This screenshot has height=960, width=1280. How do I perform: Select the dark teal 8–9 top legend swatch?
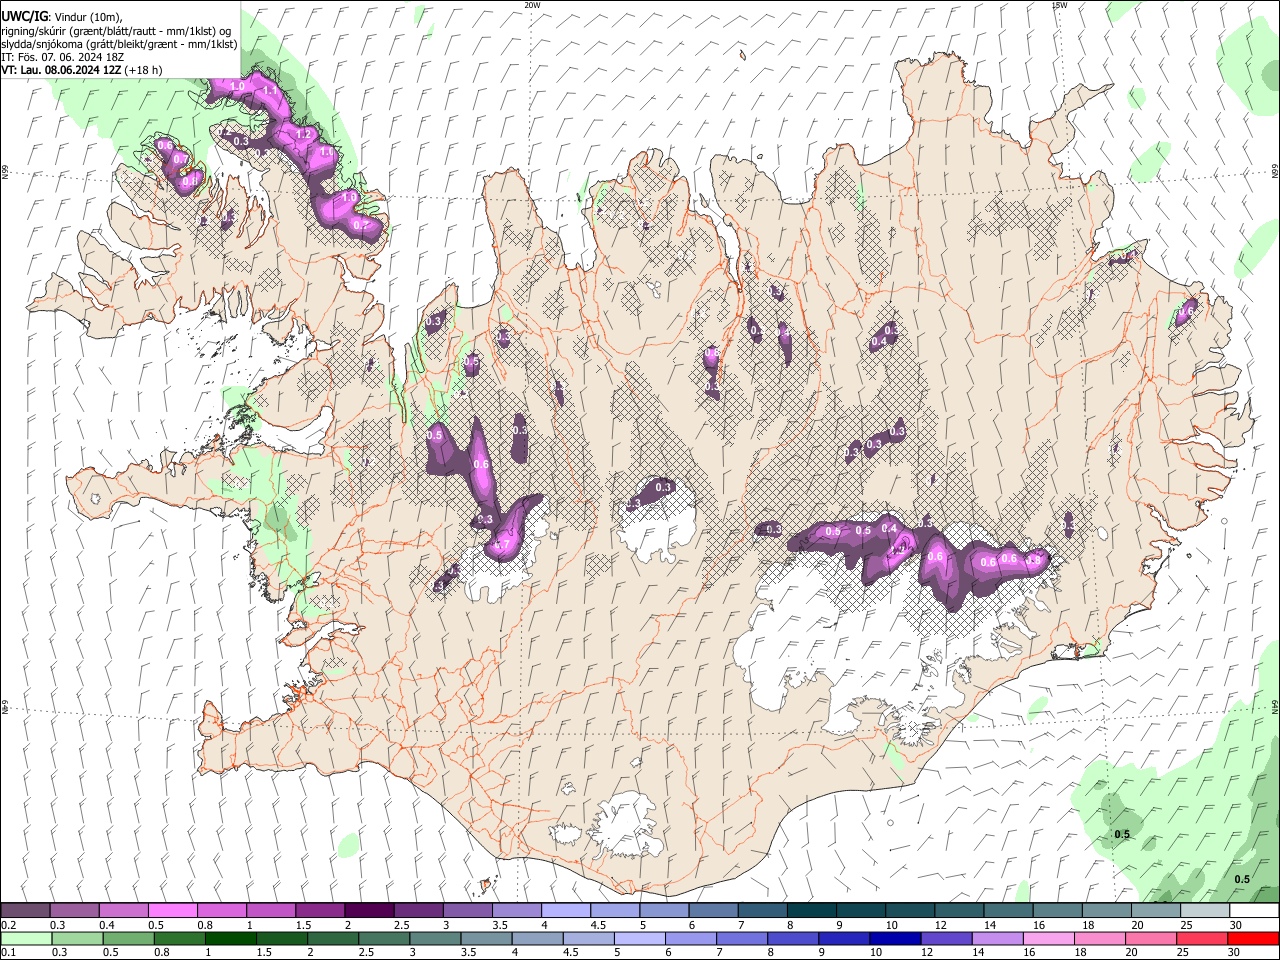click(x=812, y=911)
